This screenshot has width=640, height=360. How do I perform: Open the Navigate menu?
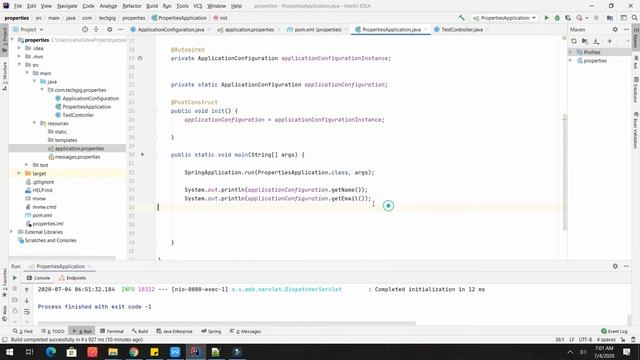click(67, 6)
